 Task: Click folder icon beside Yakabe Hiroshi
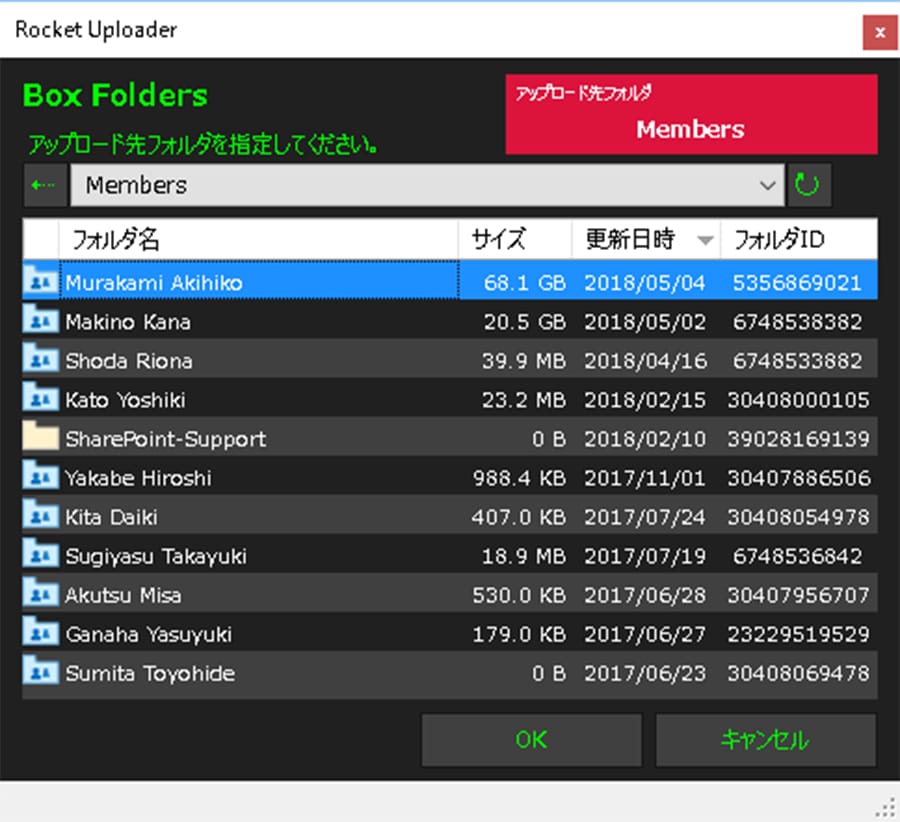pos(41,476)
